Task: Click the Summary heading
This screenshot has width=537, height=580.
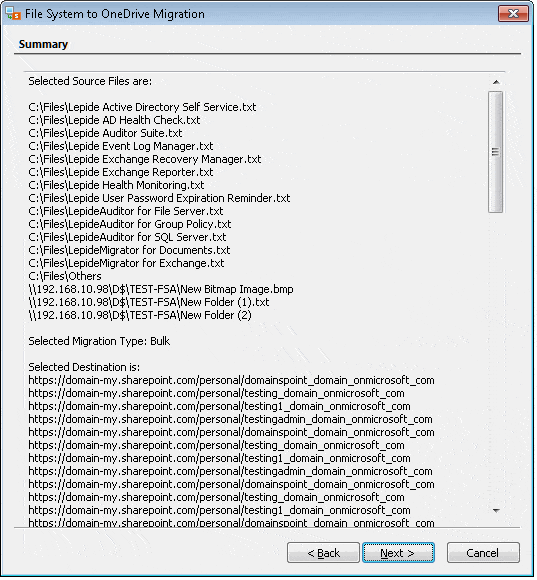Action: pos(43,44)
